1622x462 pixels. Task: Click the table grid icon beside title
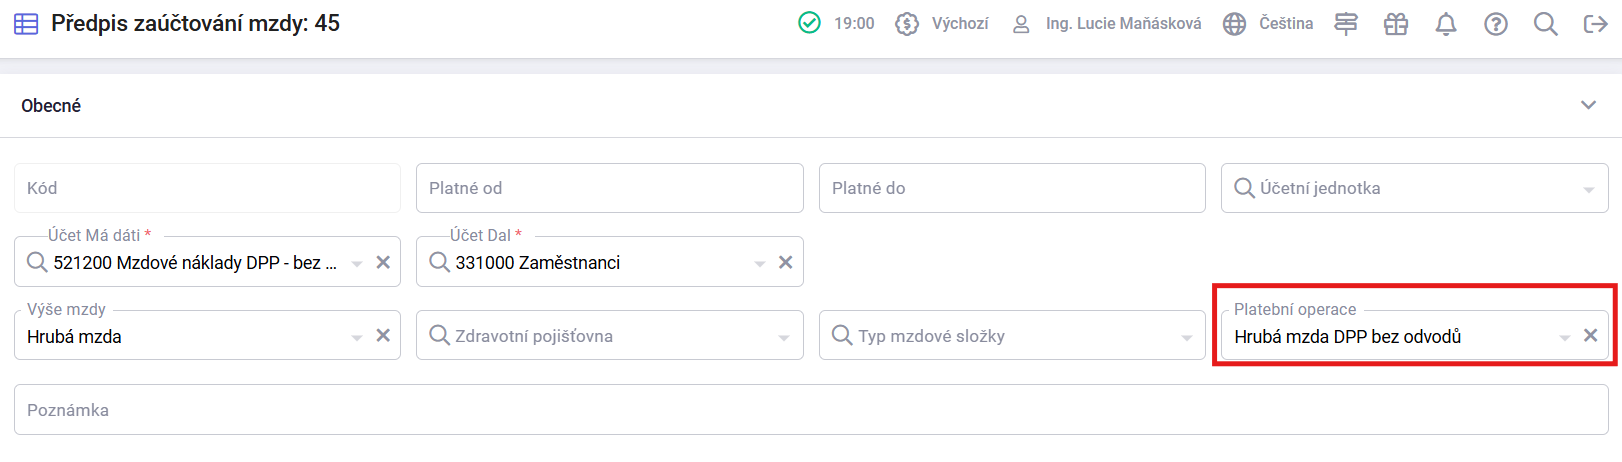click(26, 24)
